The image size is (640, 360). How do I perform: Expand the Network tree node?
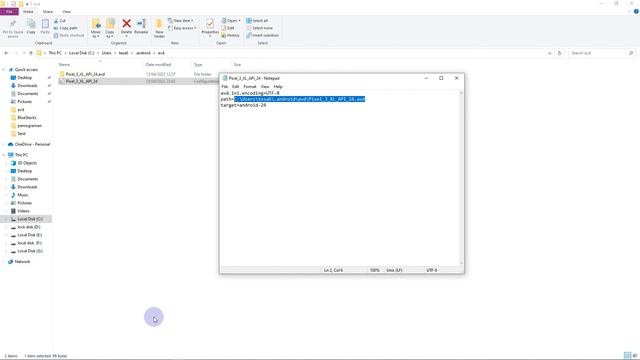coord(4,262)
